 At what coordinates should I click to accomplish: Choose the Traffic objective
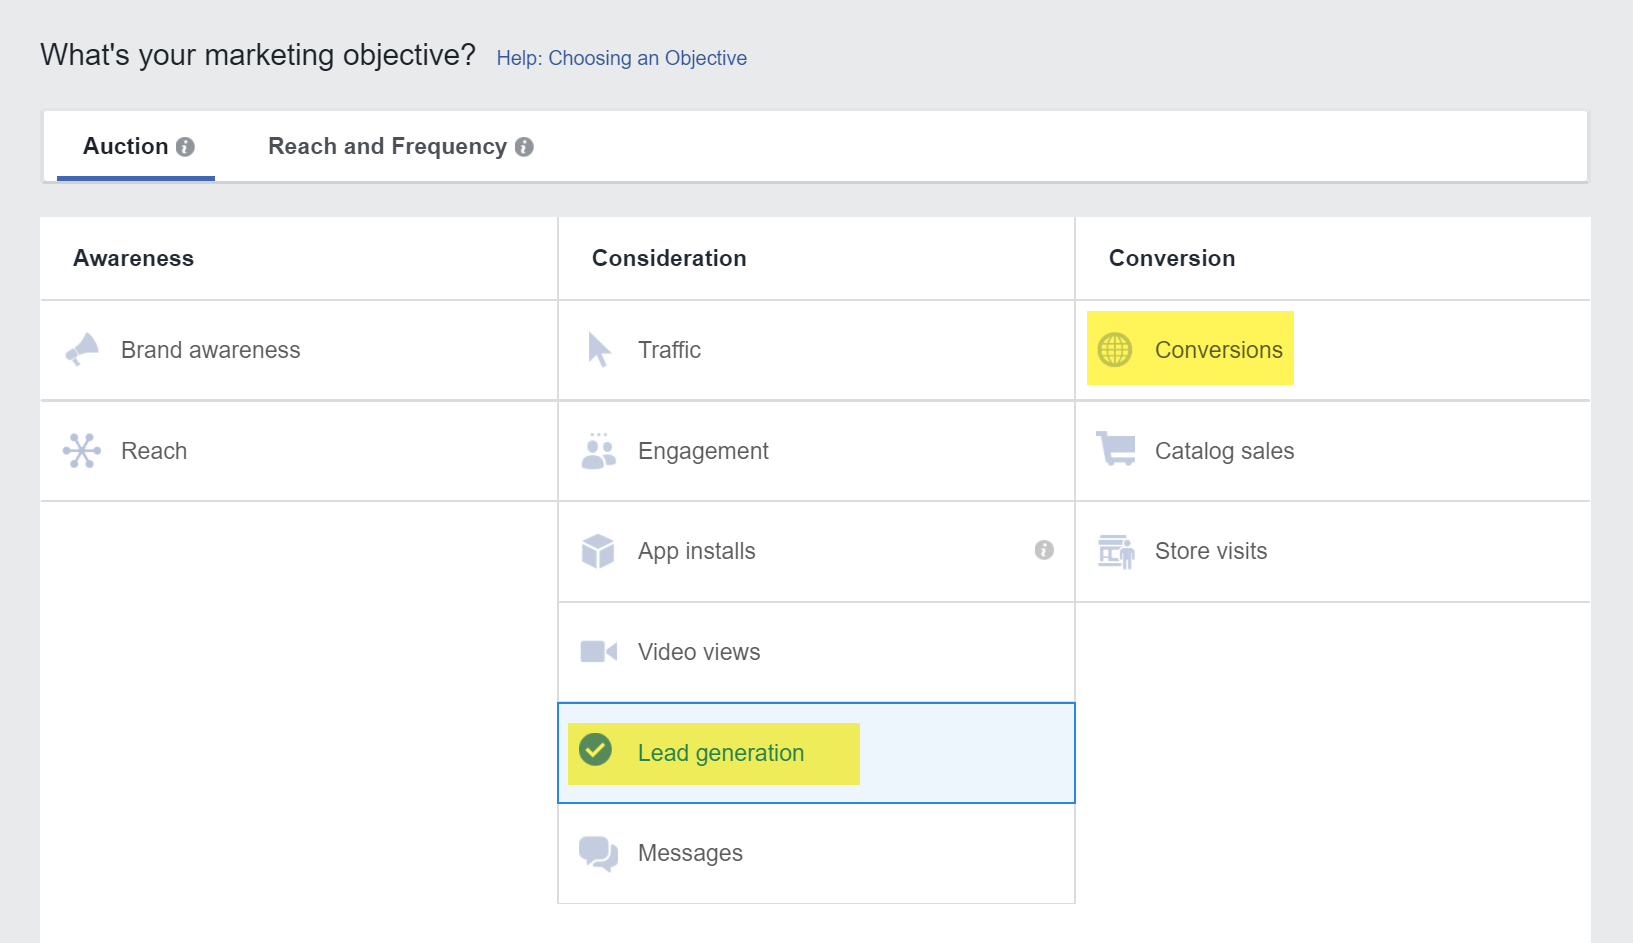pos(816,350)
